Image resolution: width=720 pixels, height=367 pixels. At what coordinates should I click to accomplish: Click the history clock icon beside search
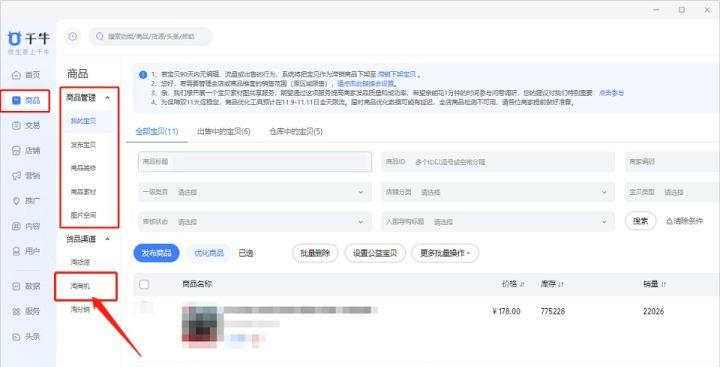point(73,36)
